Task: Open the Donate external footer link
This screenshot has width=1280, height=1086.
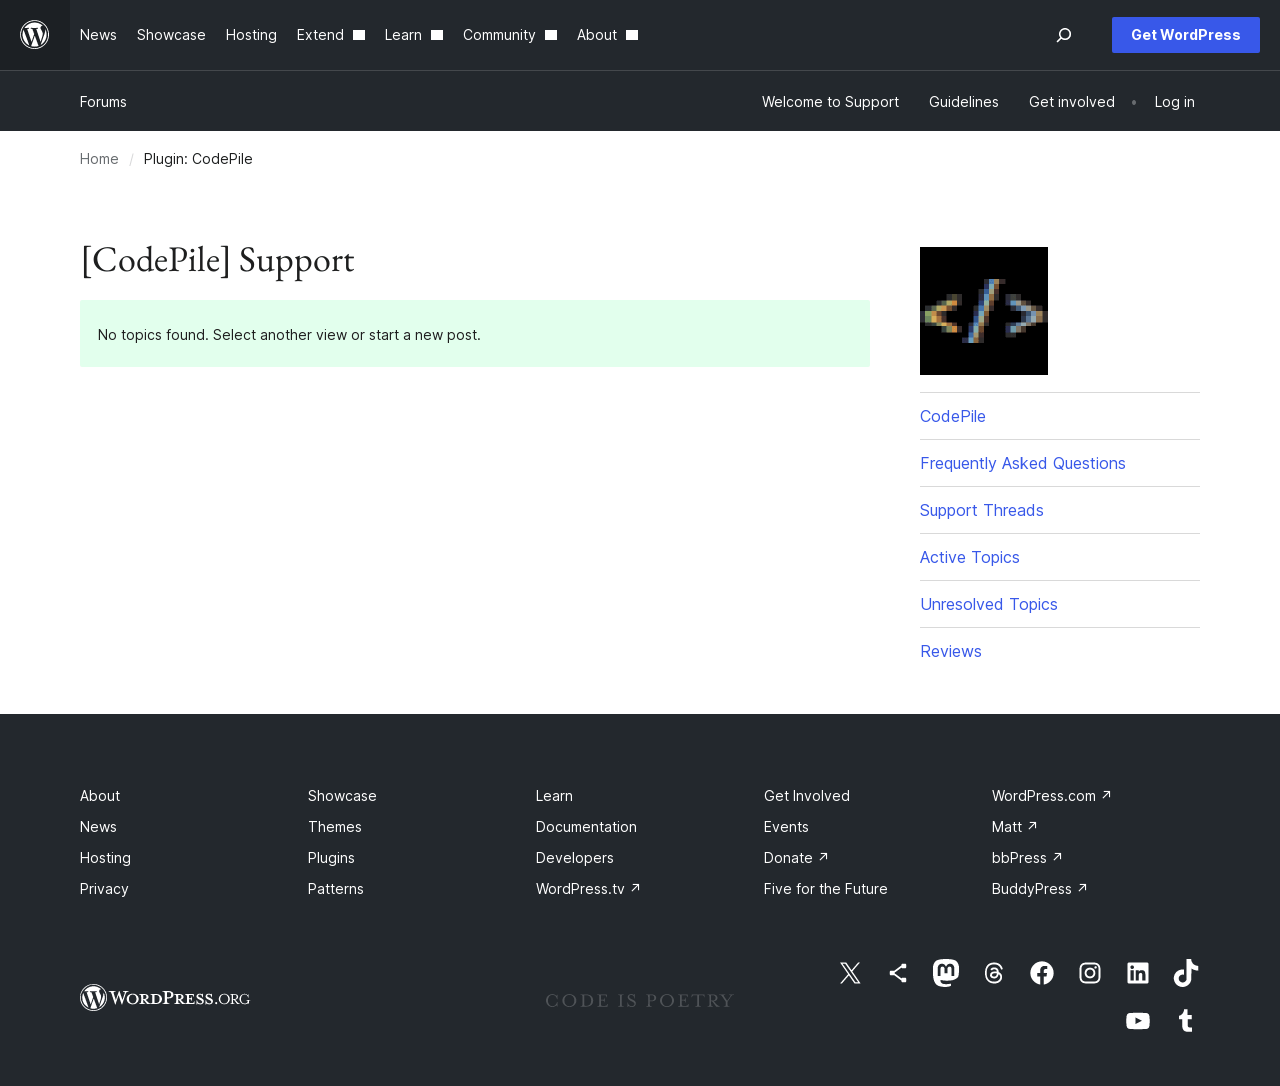Action: 796,858
